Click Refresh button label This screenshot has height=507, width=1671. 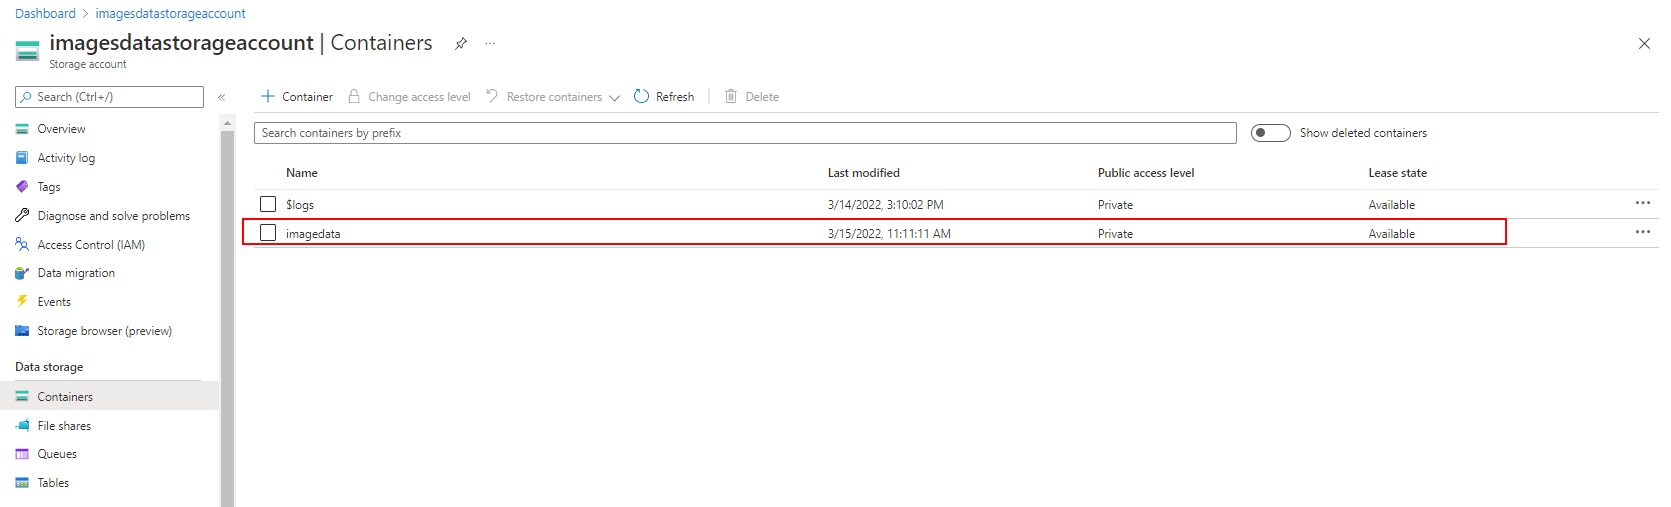pyautogui.click(x=675, y=97)
